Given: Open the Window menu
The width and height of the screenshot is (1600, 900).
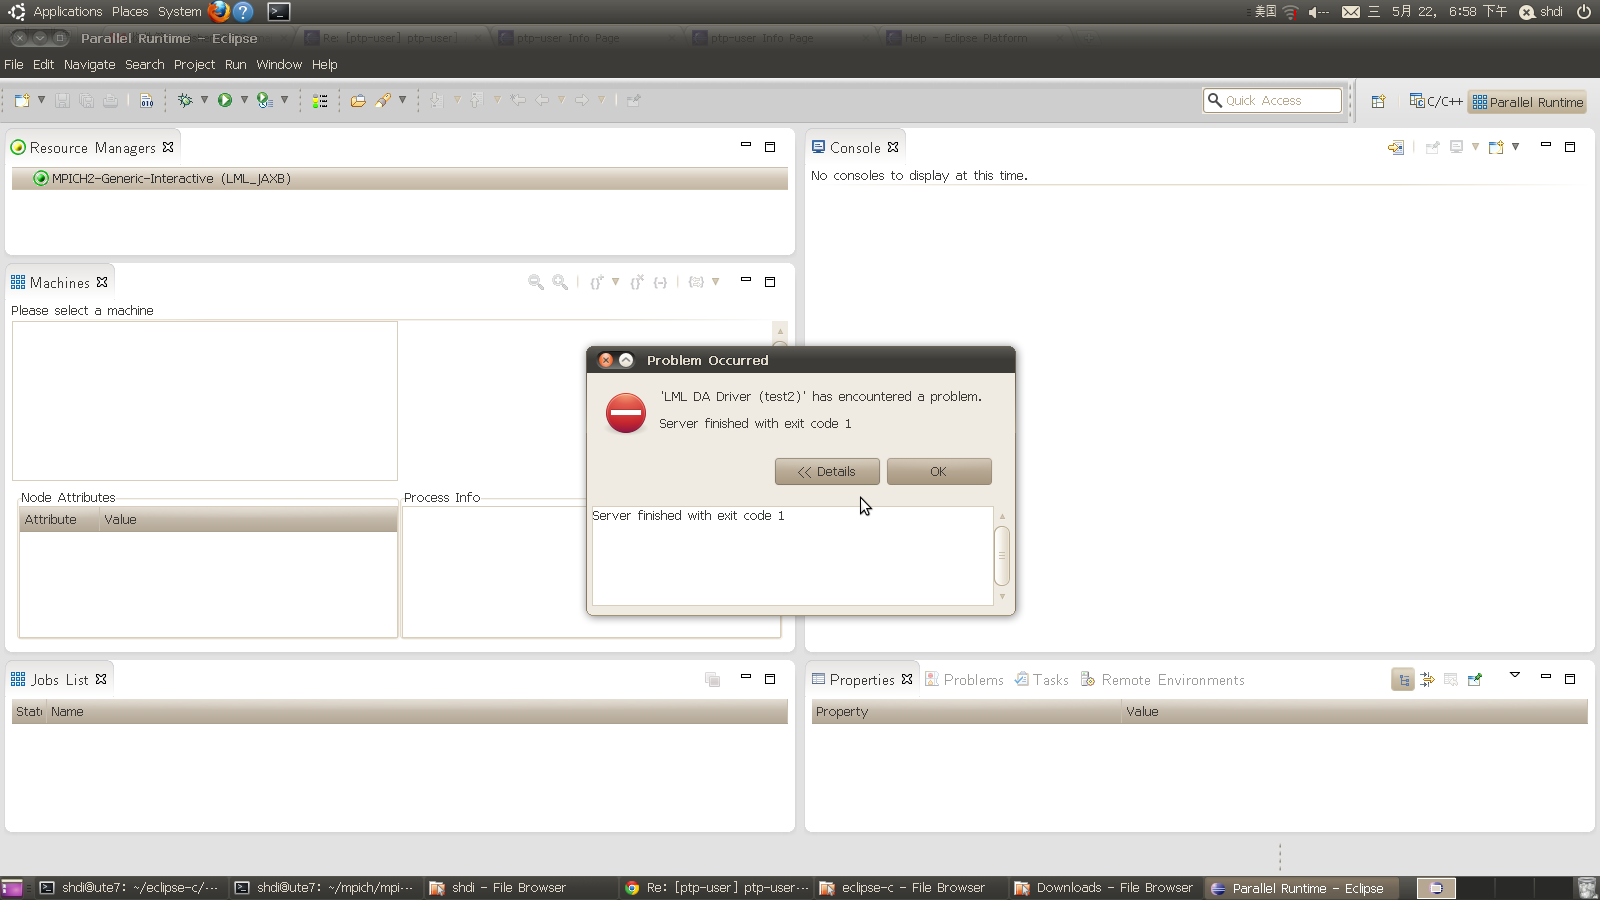Looking at the screenshot, I should pos(279,64).
